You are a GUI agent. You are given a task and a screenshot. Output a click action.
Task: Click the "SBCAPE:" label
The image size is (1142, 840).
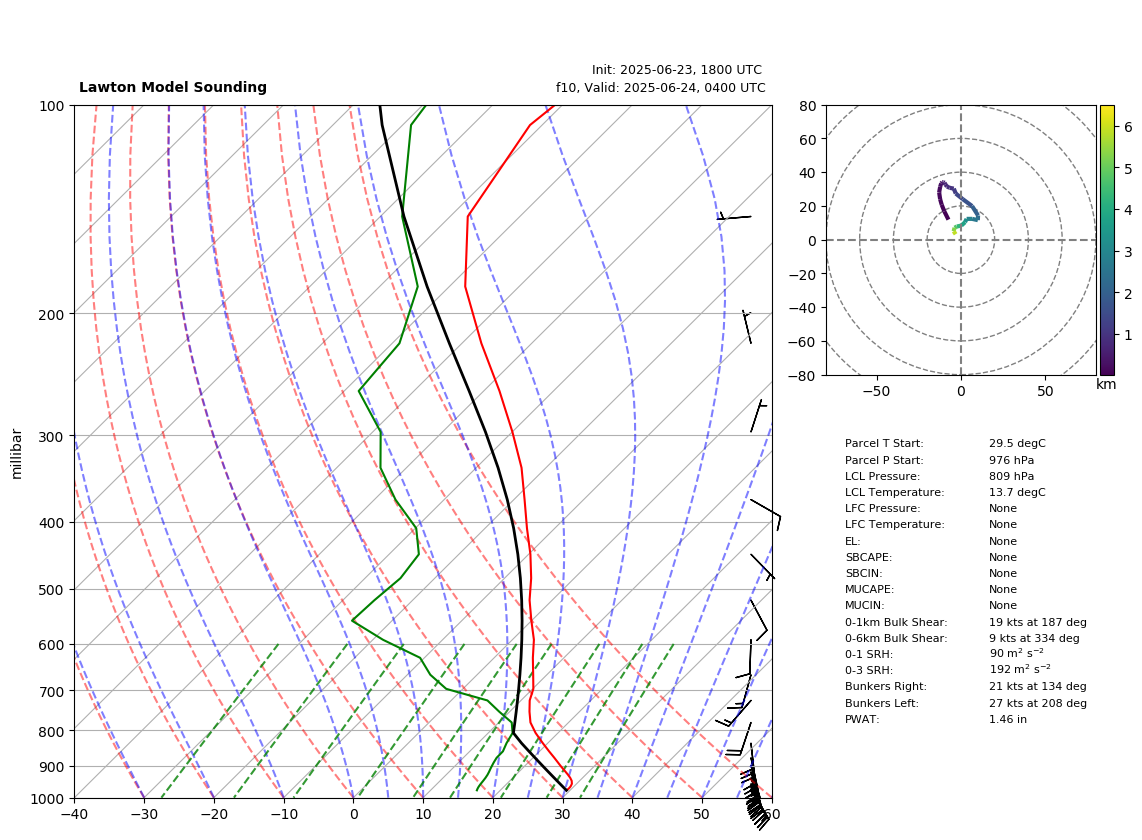868,557
